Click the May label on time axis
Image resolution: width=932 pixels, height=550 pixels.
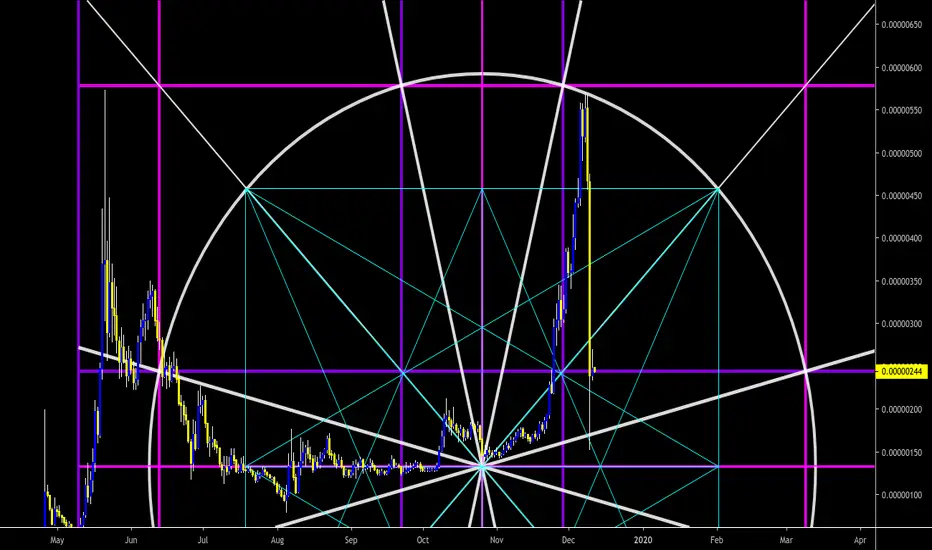pos(57,540)
